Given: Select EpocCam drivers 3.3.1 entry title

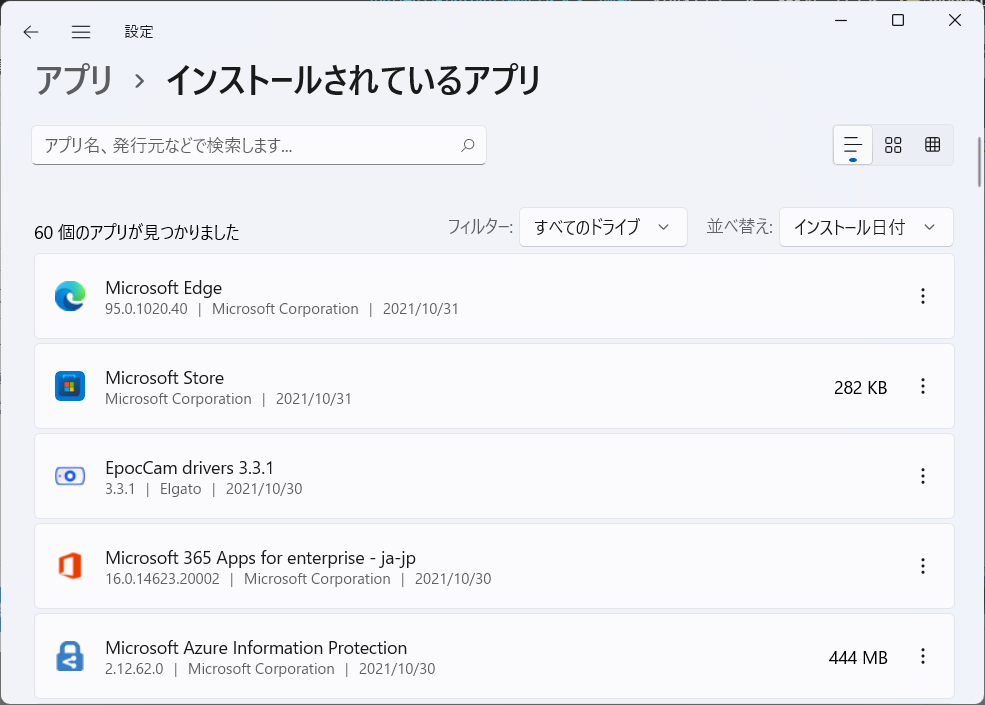Looking at the screenshot, I should [x=189, y=467].
